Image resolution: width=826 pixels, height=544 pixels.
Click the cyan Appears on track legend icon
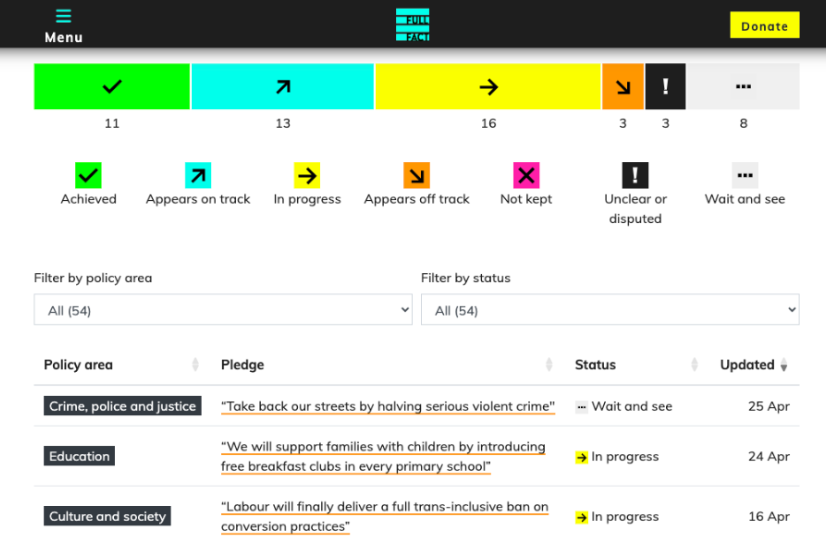[198, 175]
